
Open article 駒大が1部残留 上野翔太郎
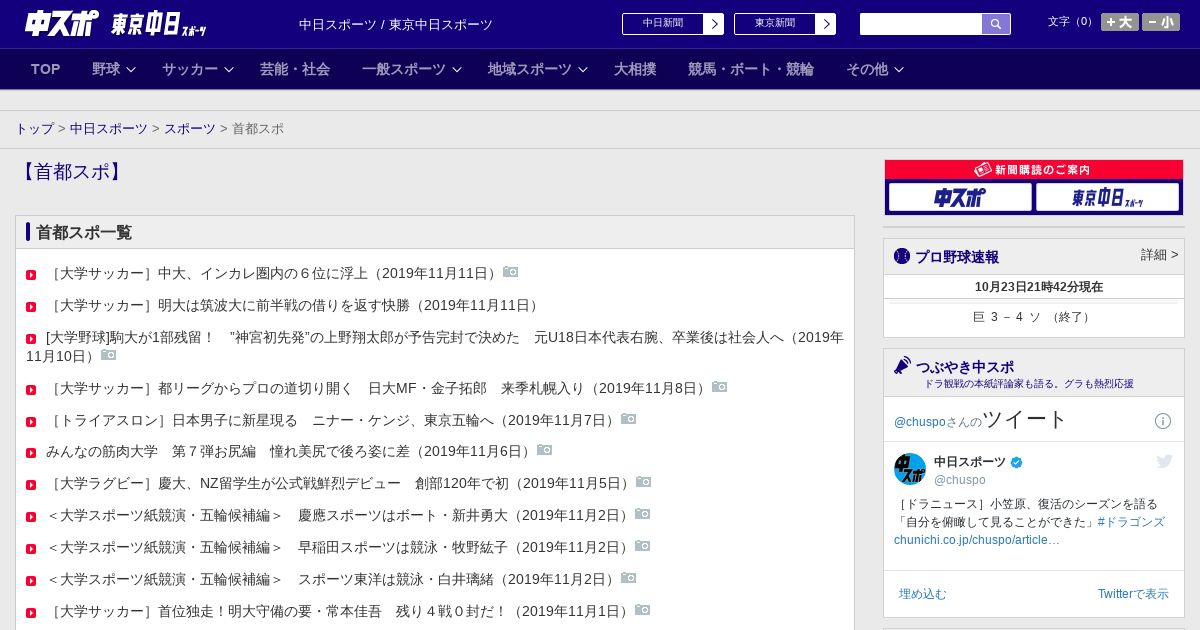click(x=435, y=346)
